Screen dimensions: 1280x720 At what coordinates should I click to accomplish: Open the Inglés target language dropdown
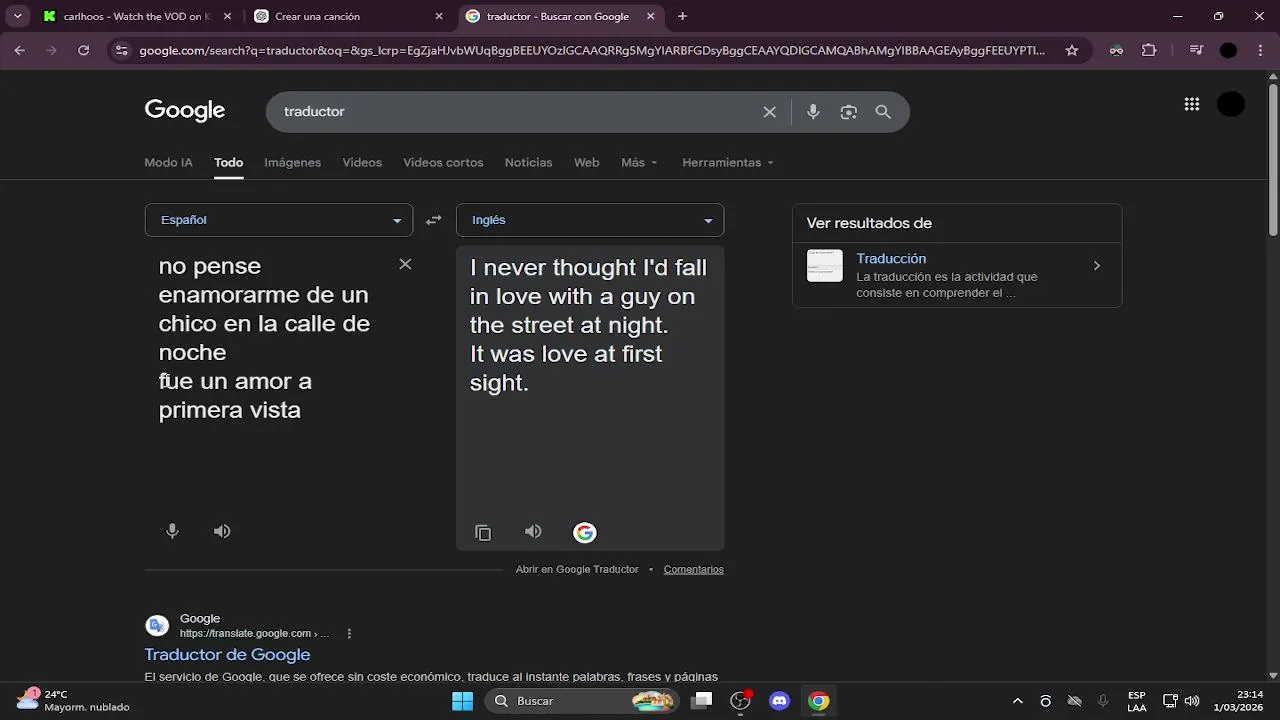(x=590, y=220)
